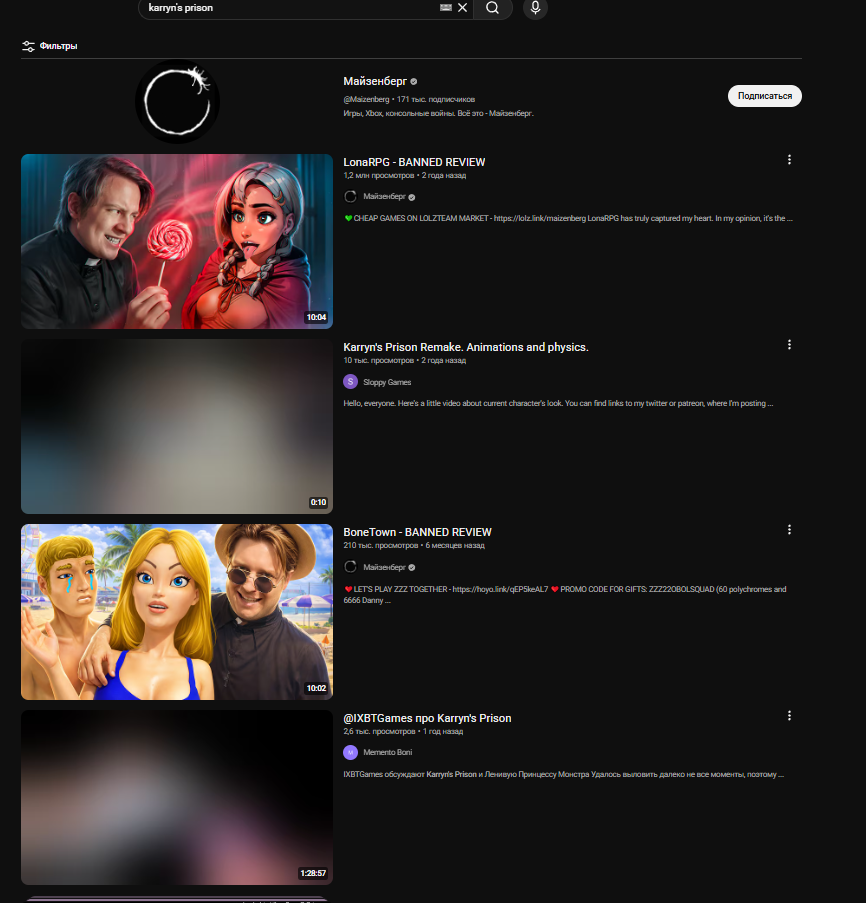
Task: Click the 2,6 тыс. просмотров view count
Action: (x=379, y=731)
